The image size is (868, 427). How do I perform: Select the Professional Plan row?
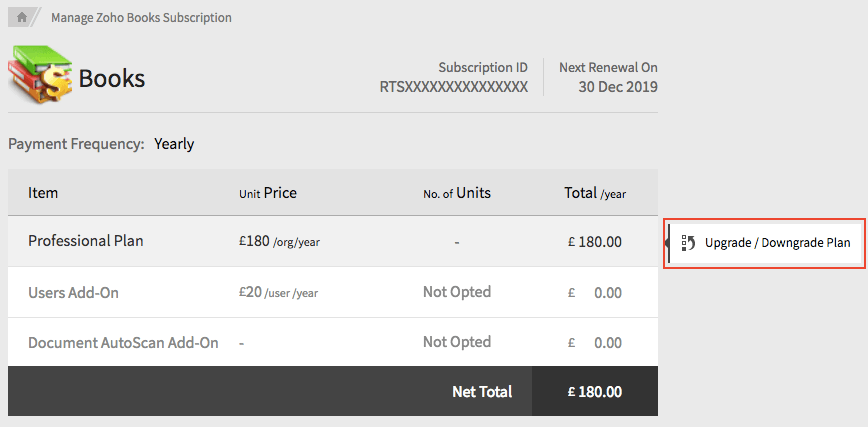[x=86, y=241]
